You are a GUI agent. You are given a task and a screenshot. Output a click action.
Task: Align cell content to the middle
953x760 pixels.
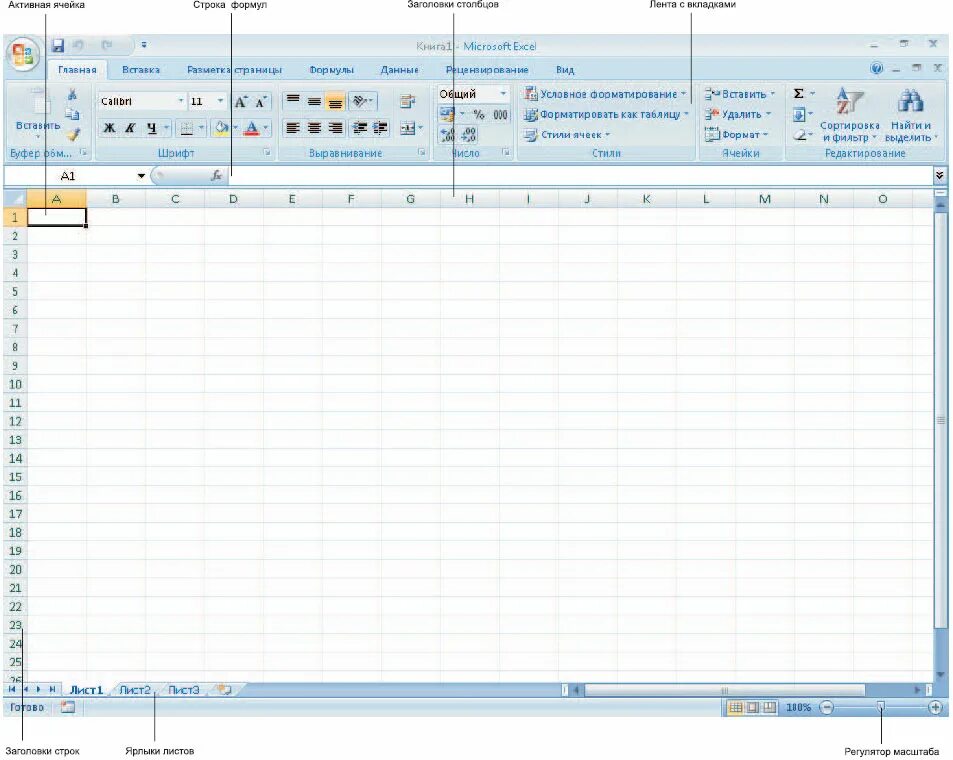[x=314, y=101]
